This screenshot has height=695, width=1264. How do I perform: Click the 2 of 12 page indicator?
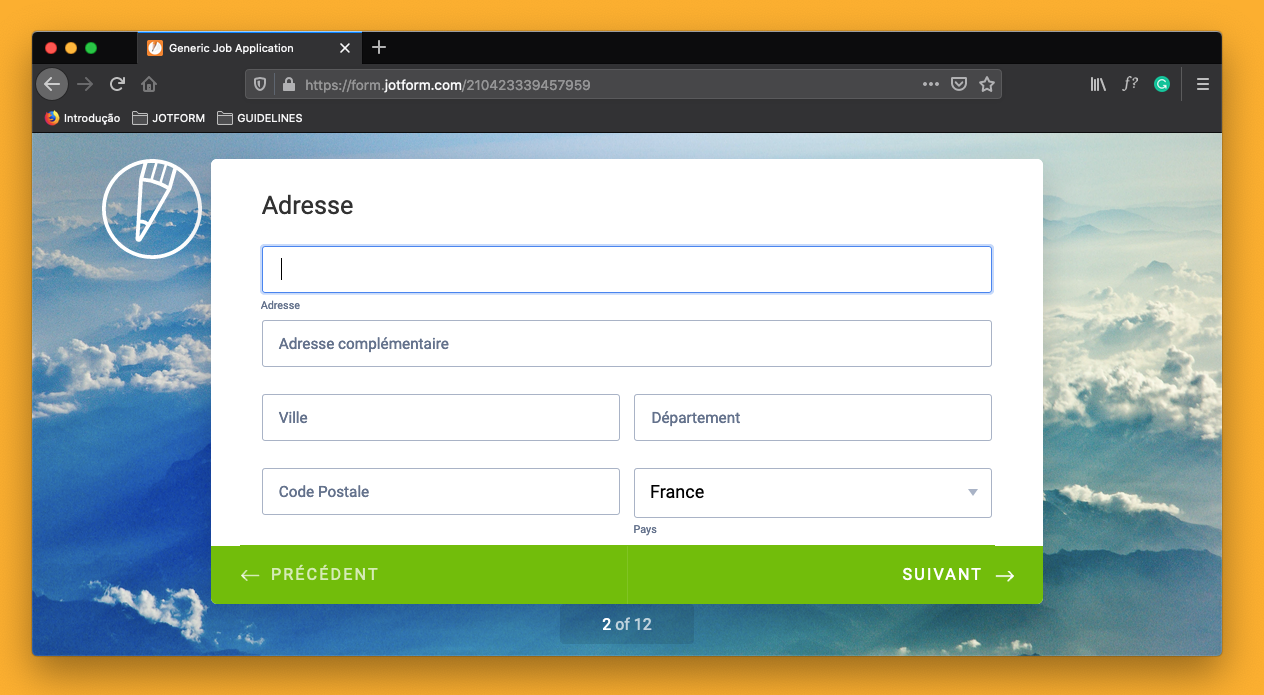(x=627, y=625)
